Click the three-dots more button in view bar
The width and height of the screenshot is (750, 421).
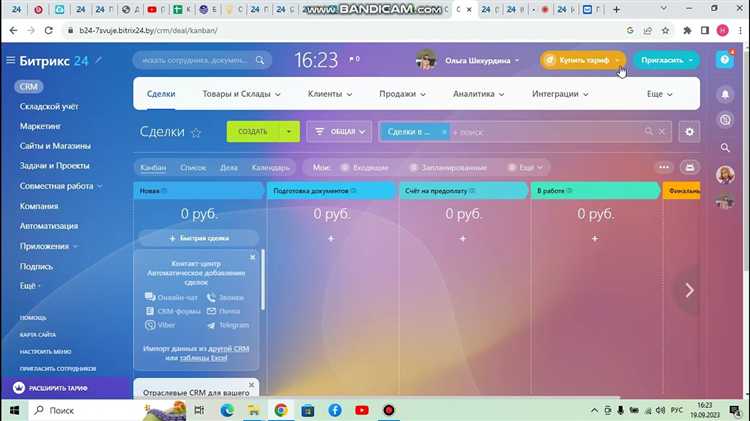[663, 167]
